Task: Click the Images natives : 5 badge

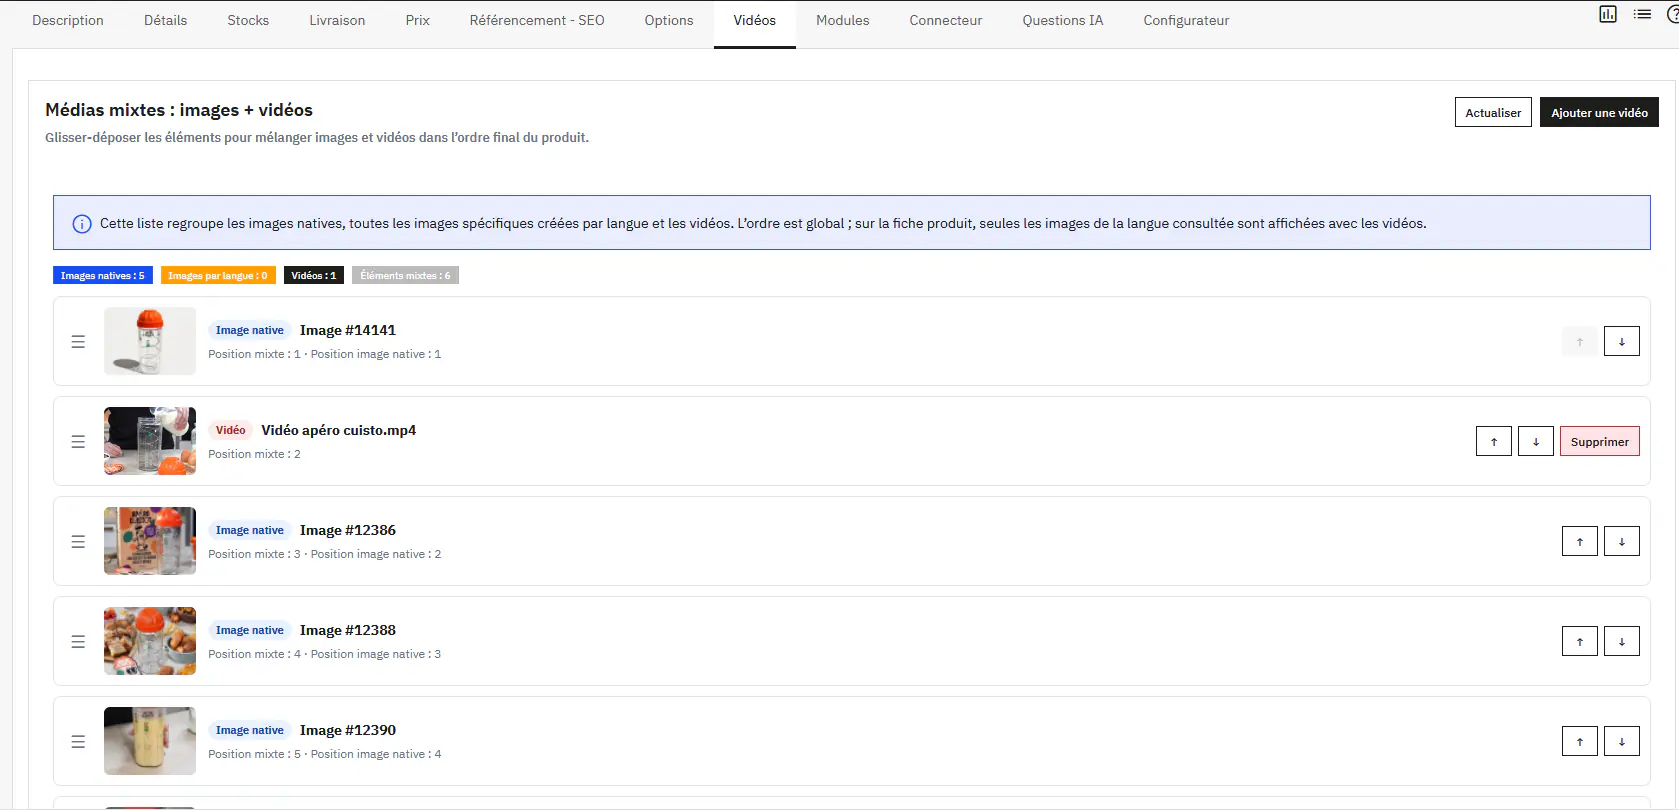Action: point(103,275)
